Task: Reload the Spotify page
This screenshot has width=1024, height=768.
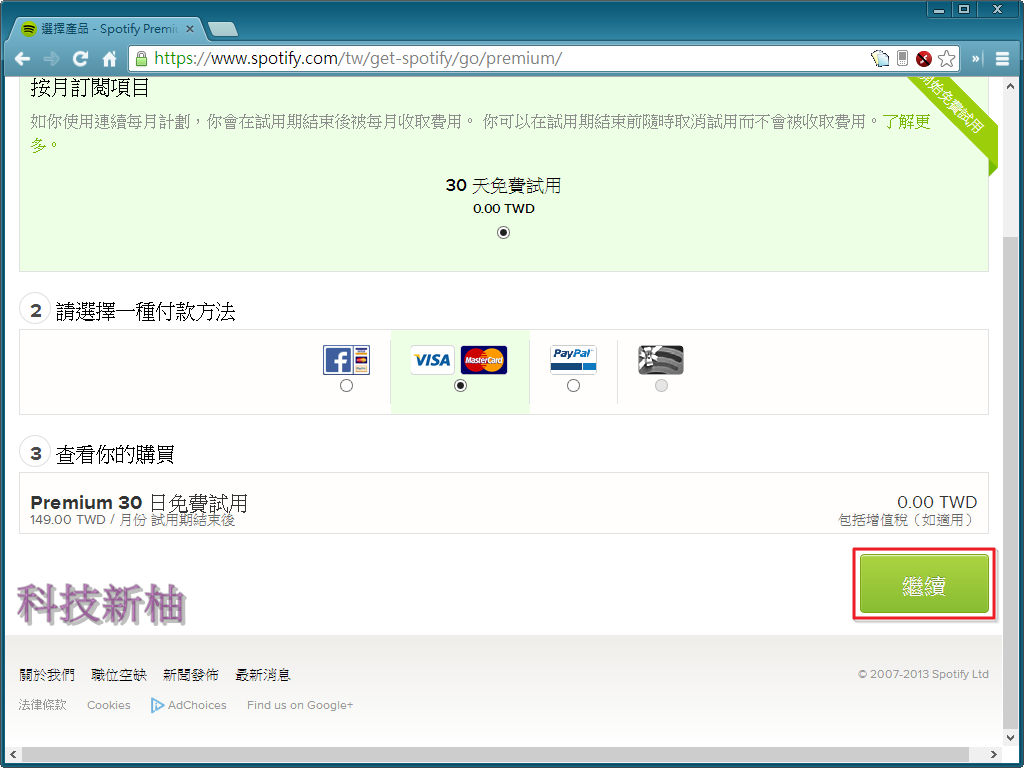Action: click(80, 59)
